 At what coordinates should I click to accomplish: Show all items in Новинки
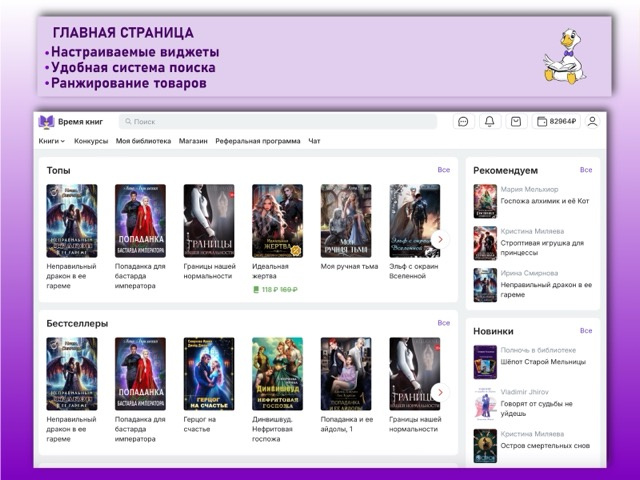point(586,331)
